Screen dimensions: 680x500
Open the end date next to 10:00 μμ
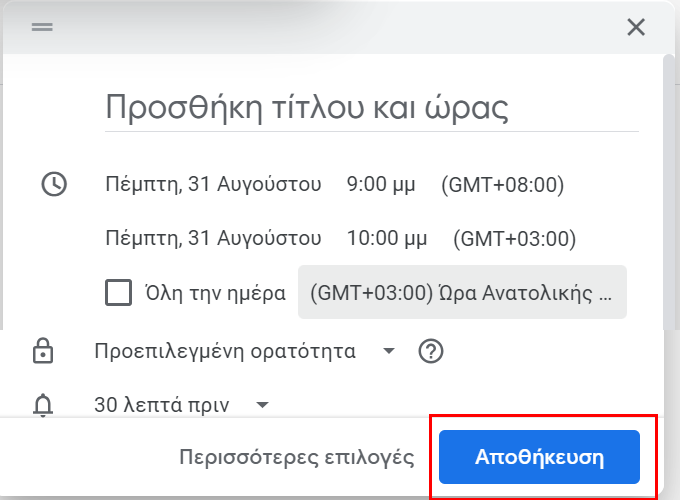pos(213,239)
